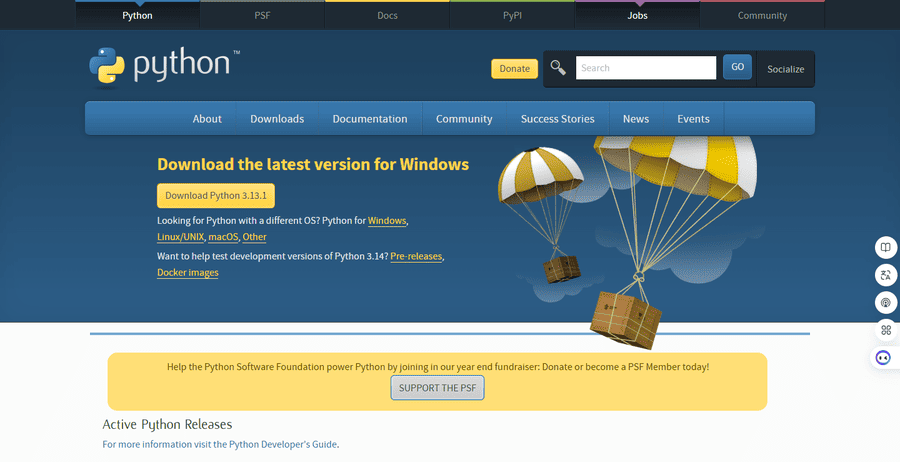Open the Socialize dropdown
900x462 pixels.
tap(785, 69)
